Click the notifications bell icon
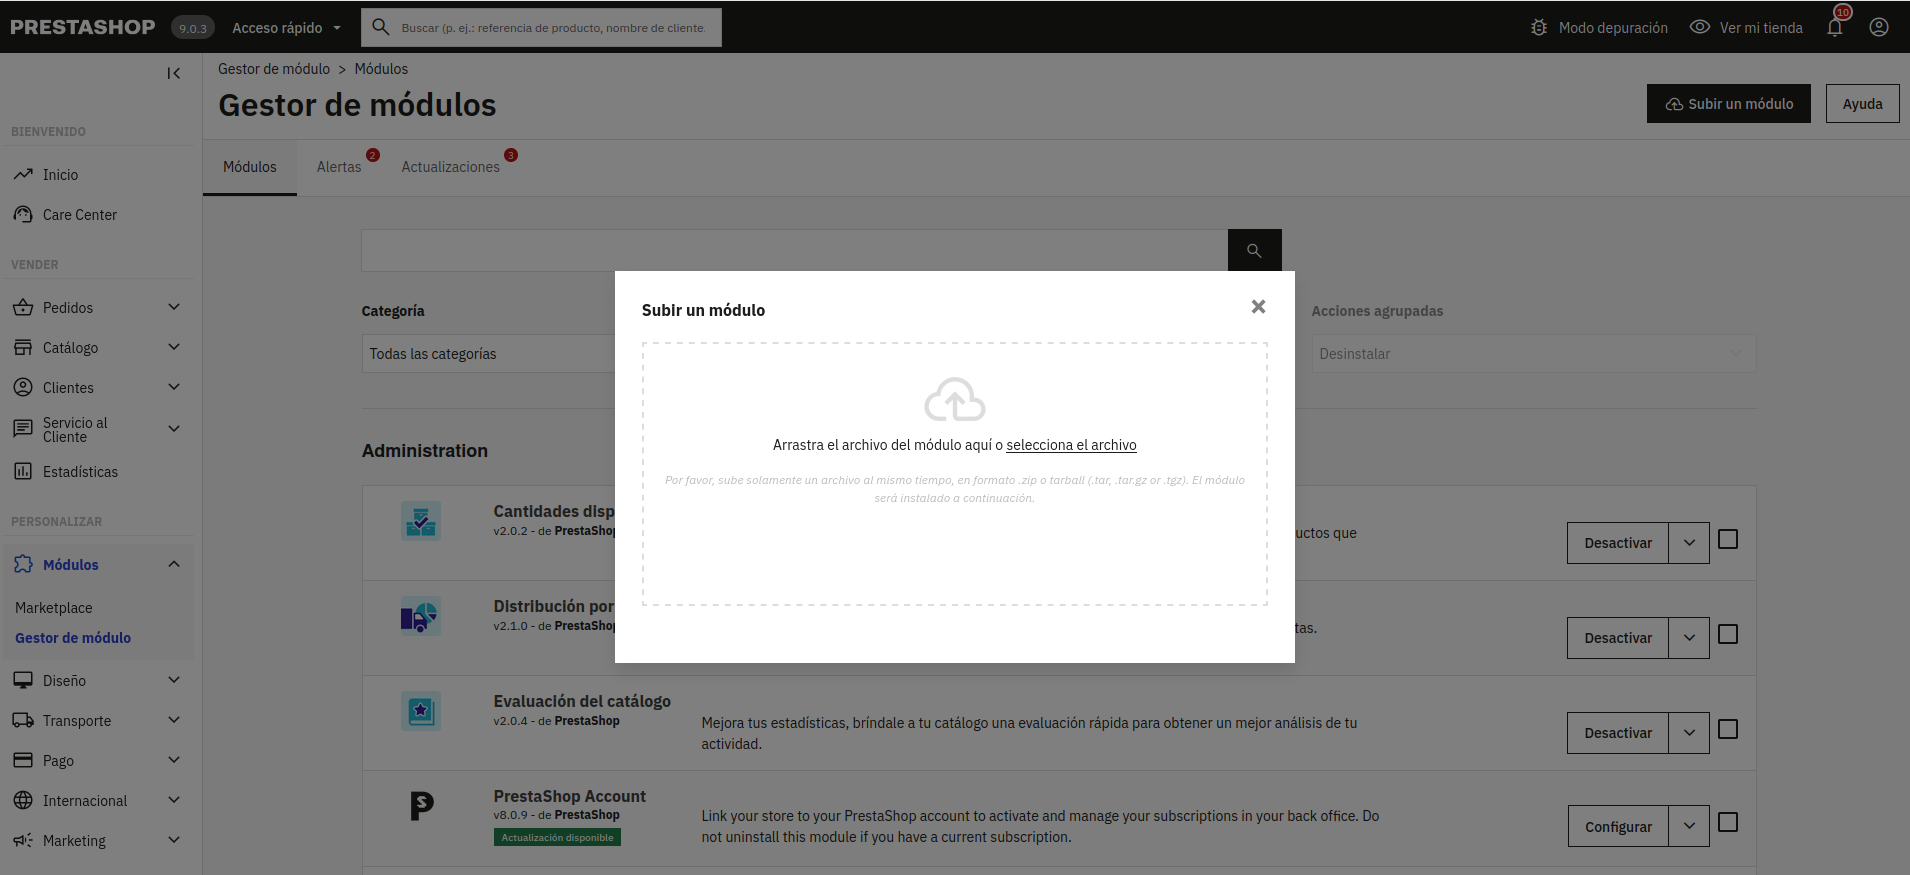This screenshot has width=1910, height=875. 1835,28
